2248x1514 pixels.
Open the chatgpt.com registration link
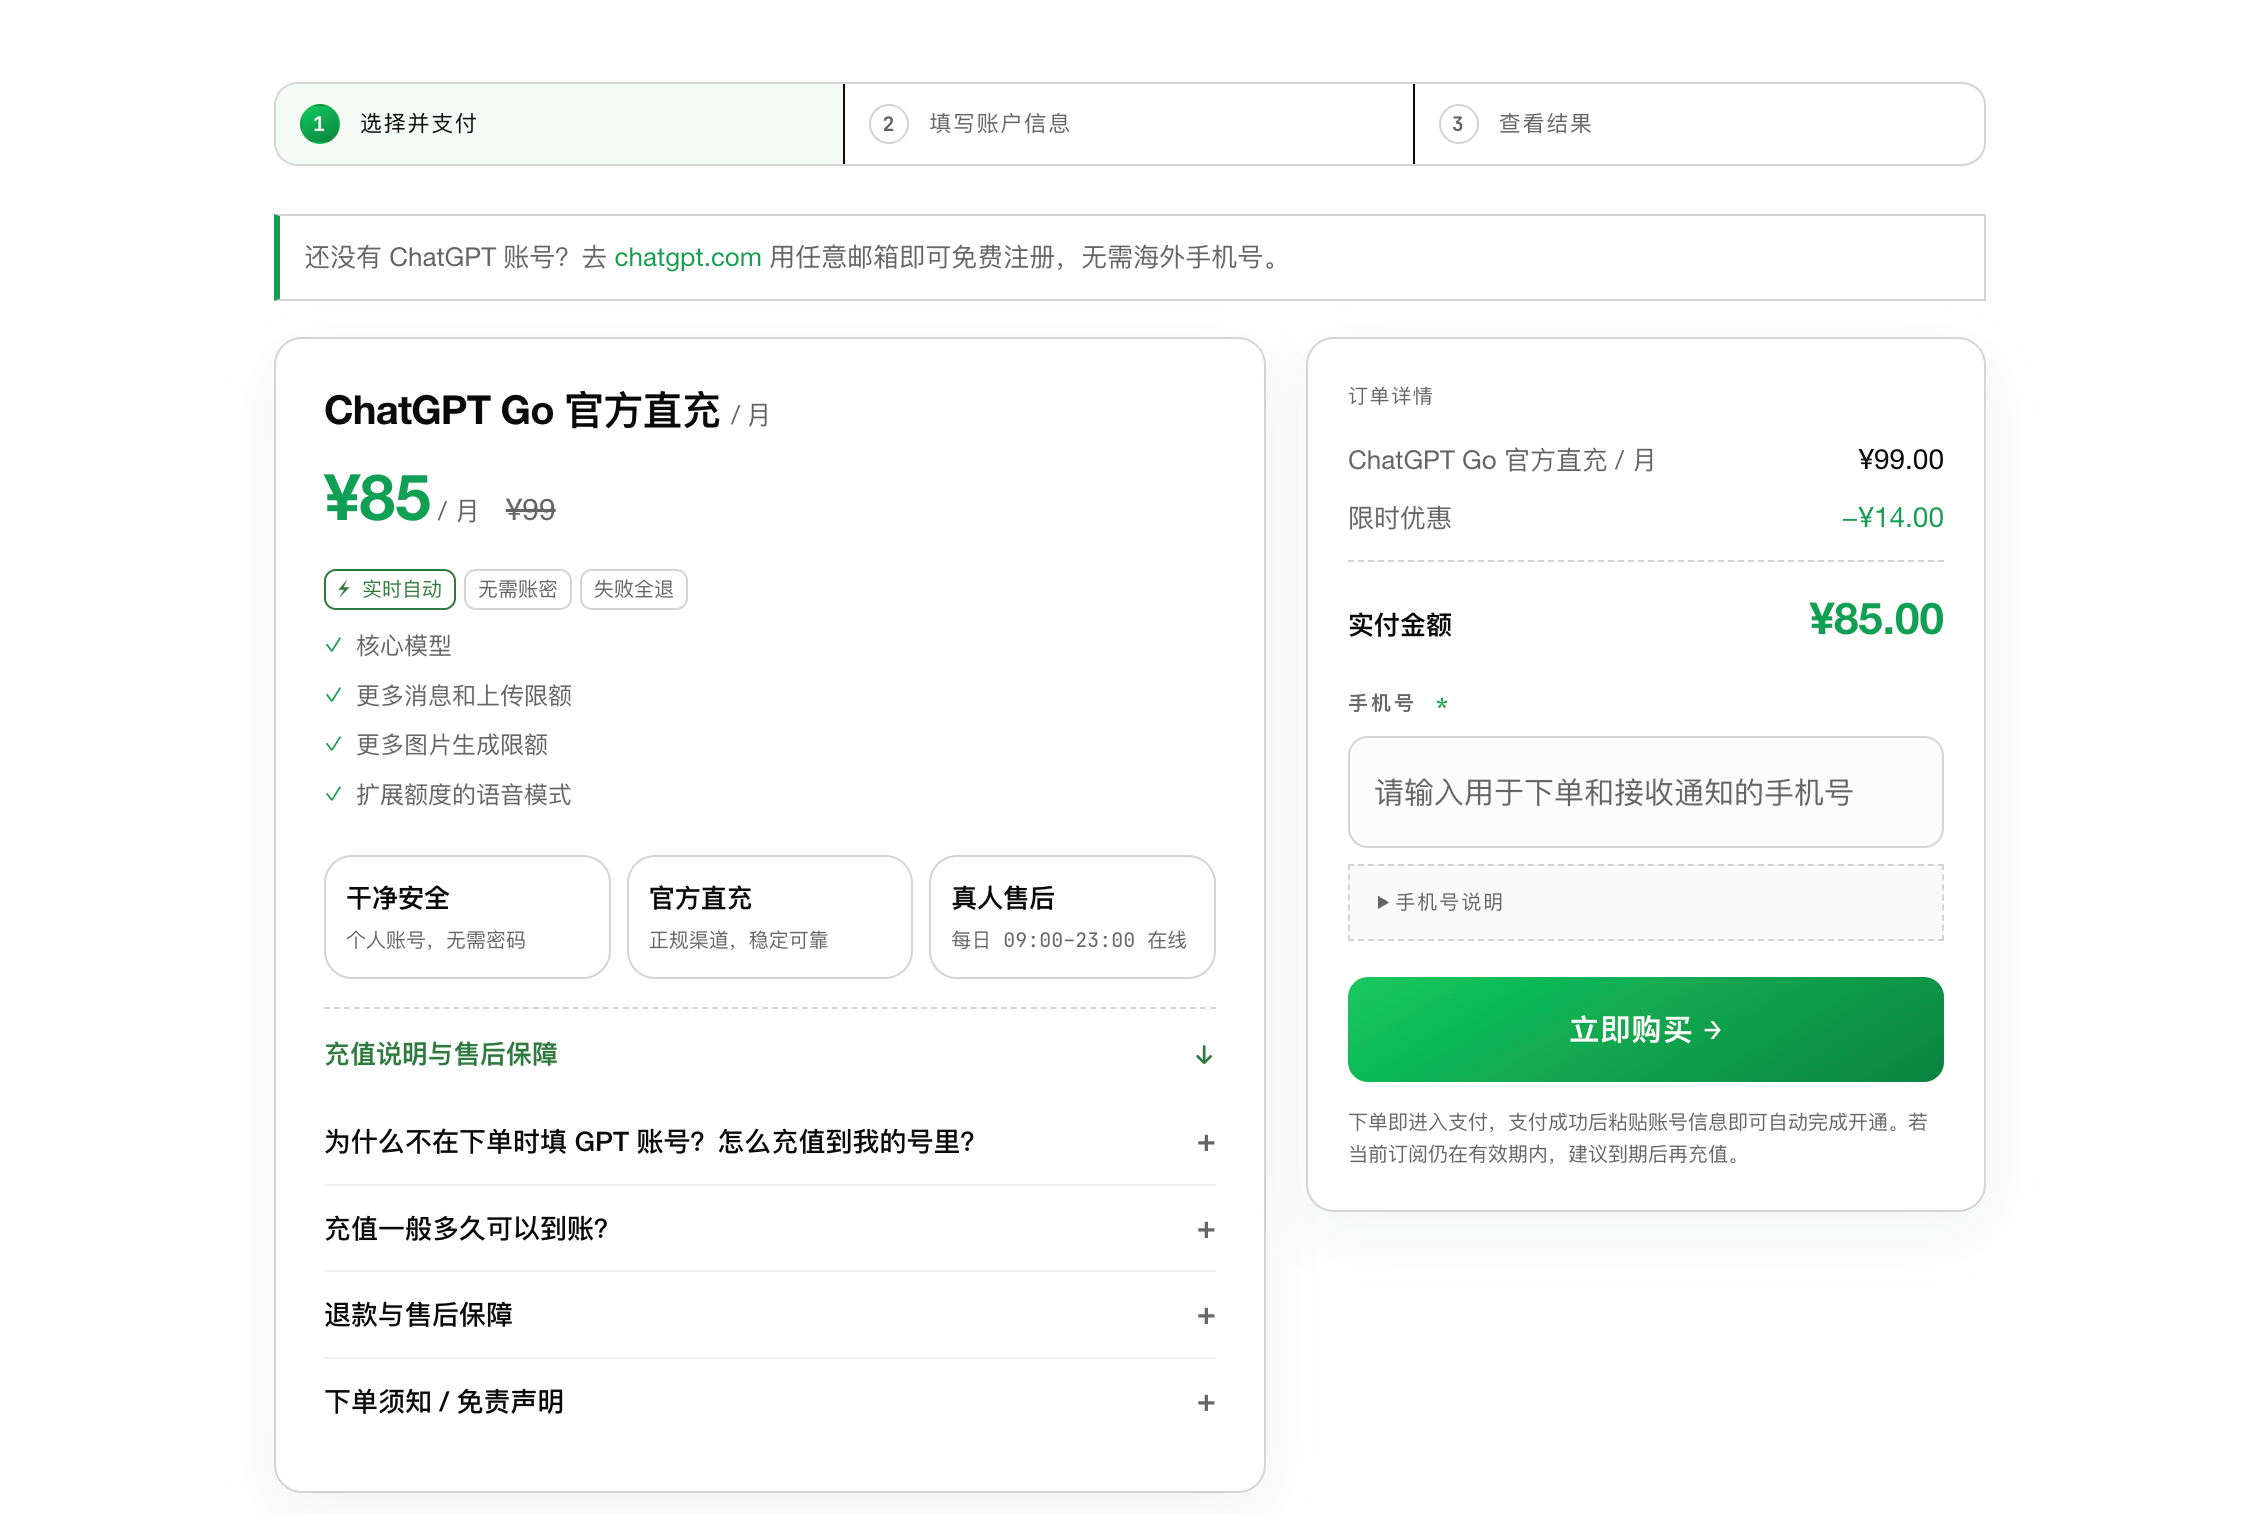688,258
